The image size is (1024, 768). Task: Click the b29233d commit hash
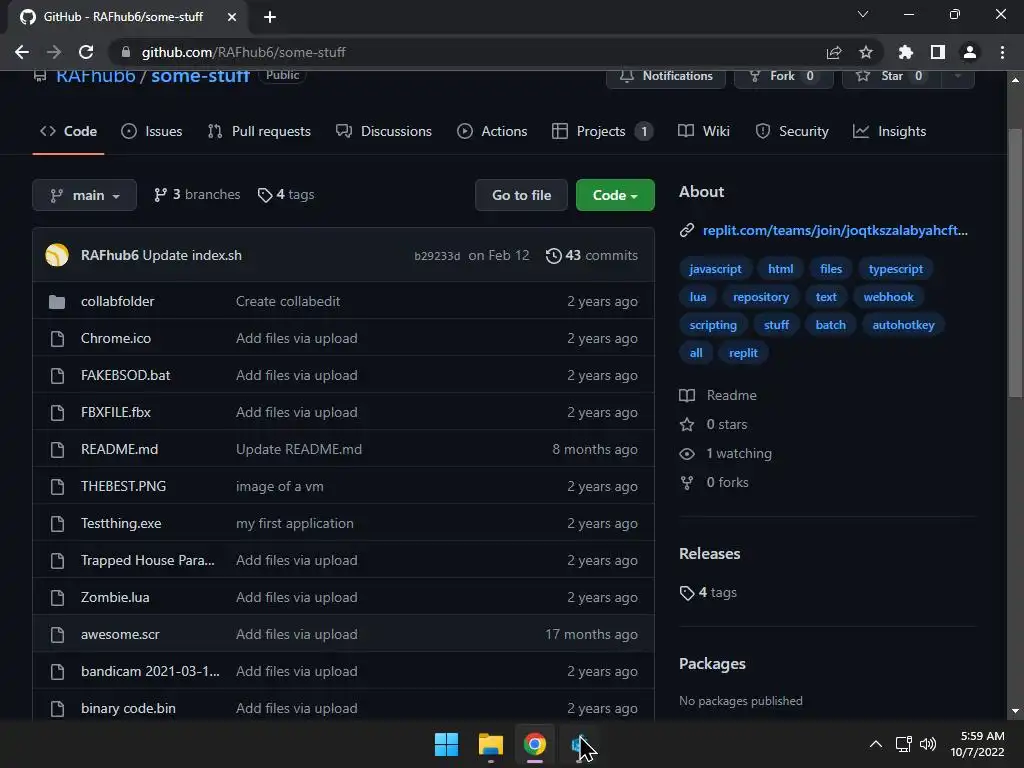(x=437, y=256)
